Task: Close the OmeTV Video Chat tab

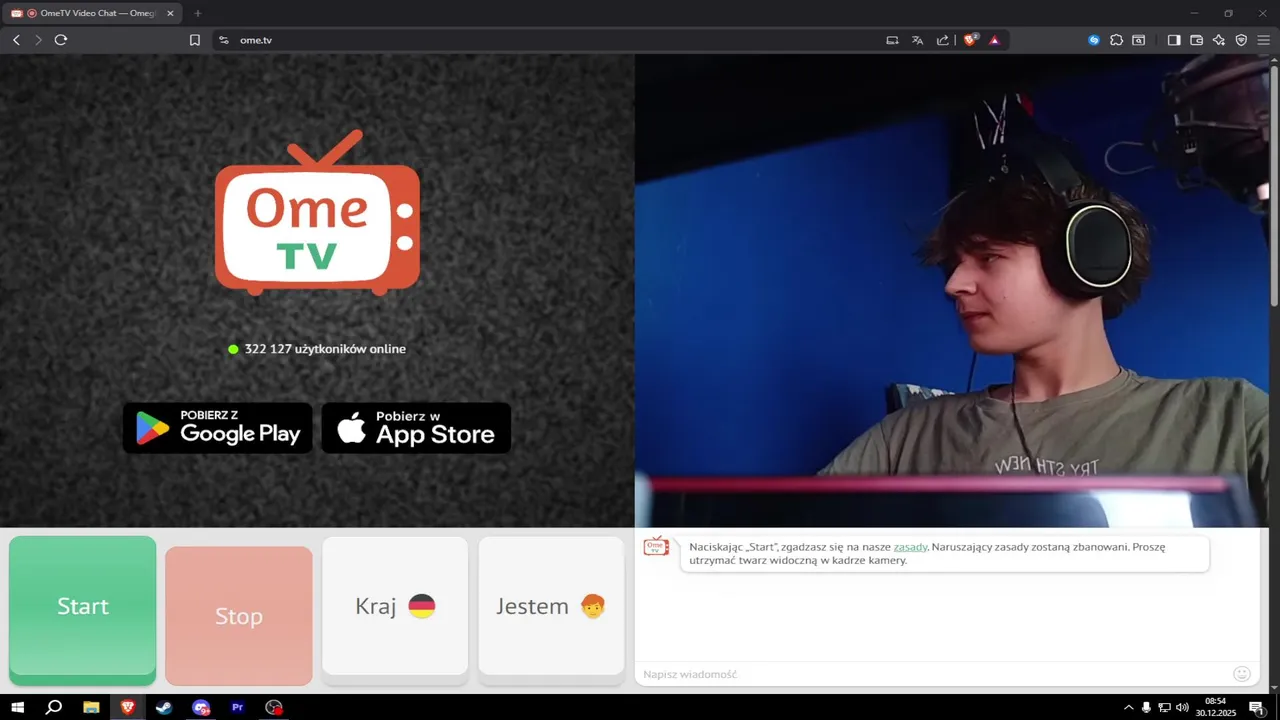Action: point(170,13)
